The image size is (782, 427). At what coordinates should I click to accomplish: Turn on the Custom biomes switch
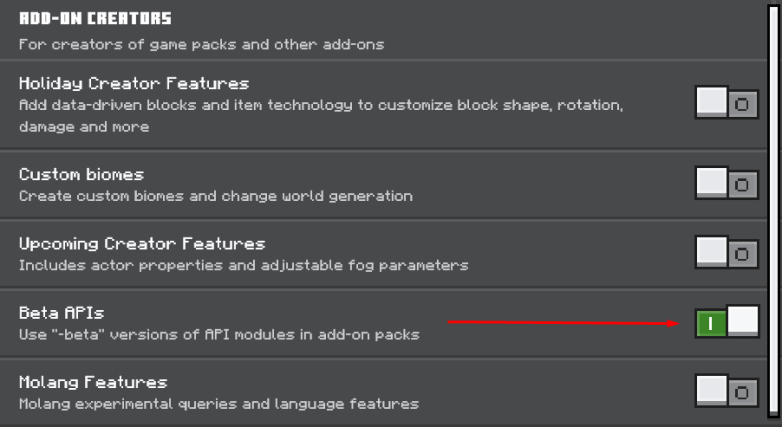tap(727, 184)
